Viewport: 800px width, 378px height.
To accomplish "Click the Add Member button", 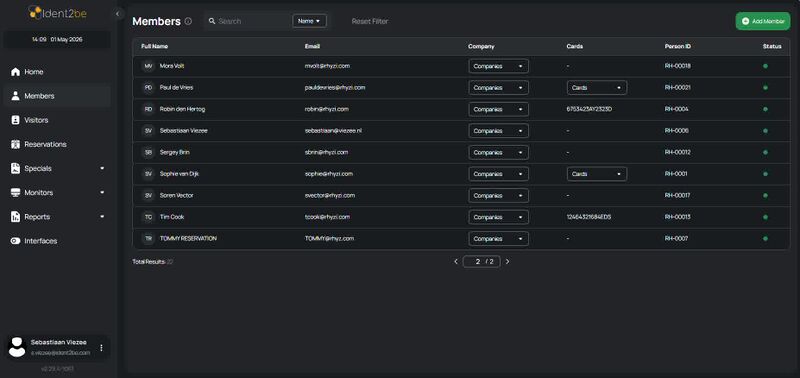I will (763, 21).
